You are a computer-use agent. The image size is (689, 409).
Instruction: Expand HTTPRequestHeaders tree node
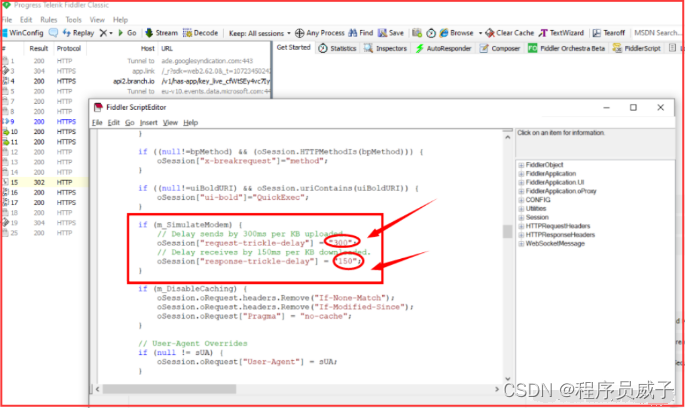[x=521, y=227]
